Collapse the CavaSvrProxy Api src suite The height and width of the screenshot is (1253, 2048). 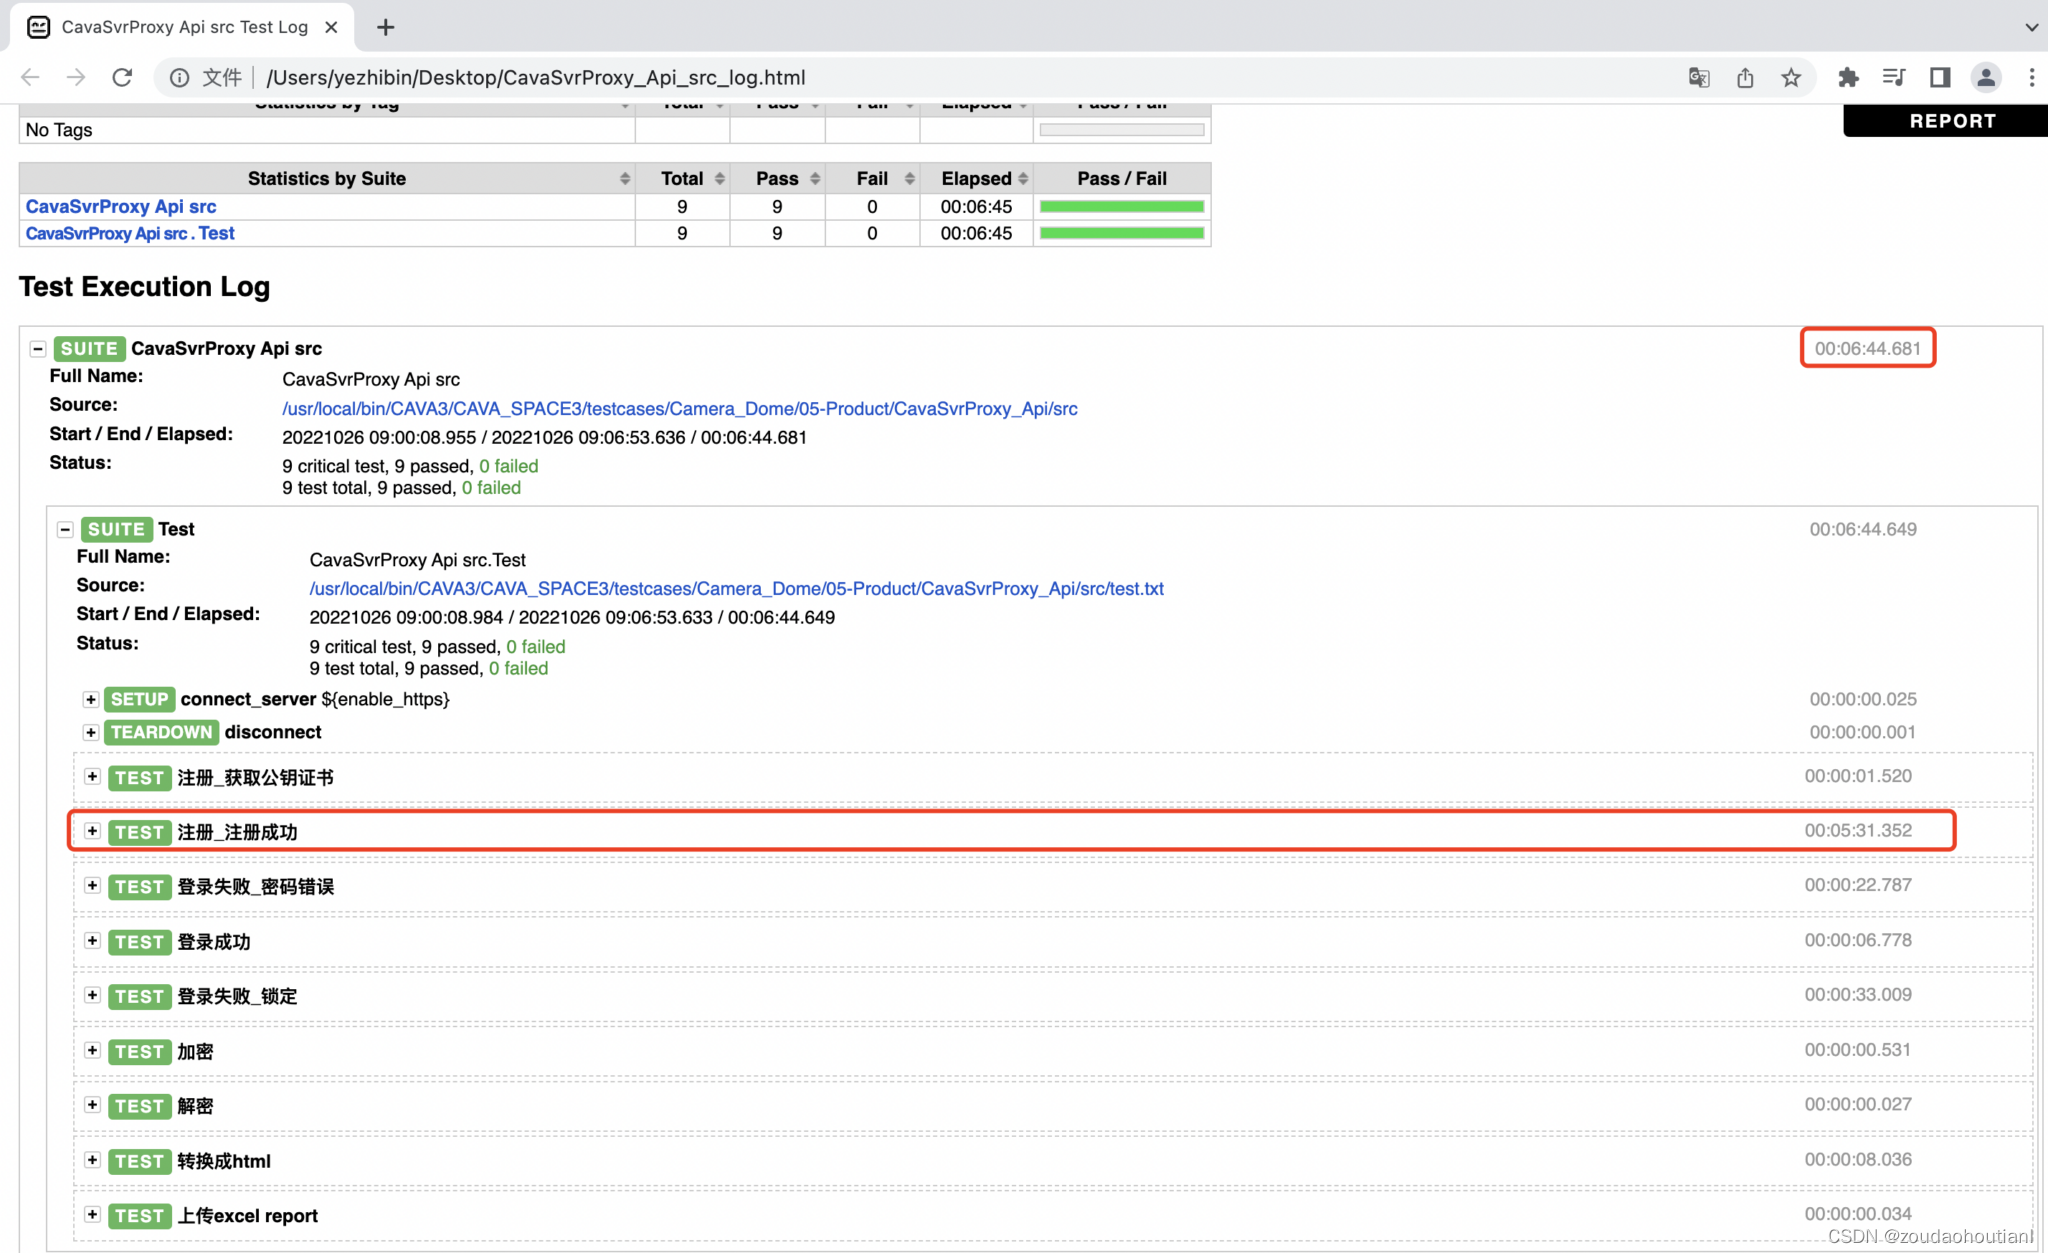38,349
